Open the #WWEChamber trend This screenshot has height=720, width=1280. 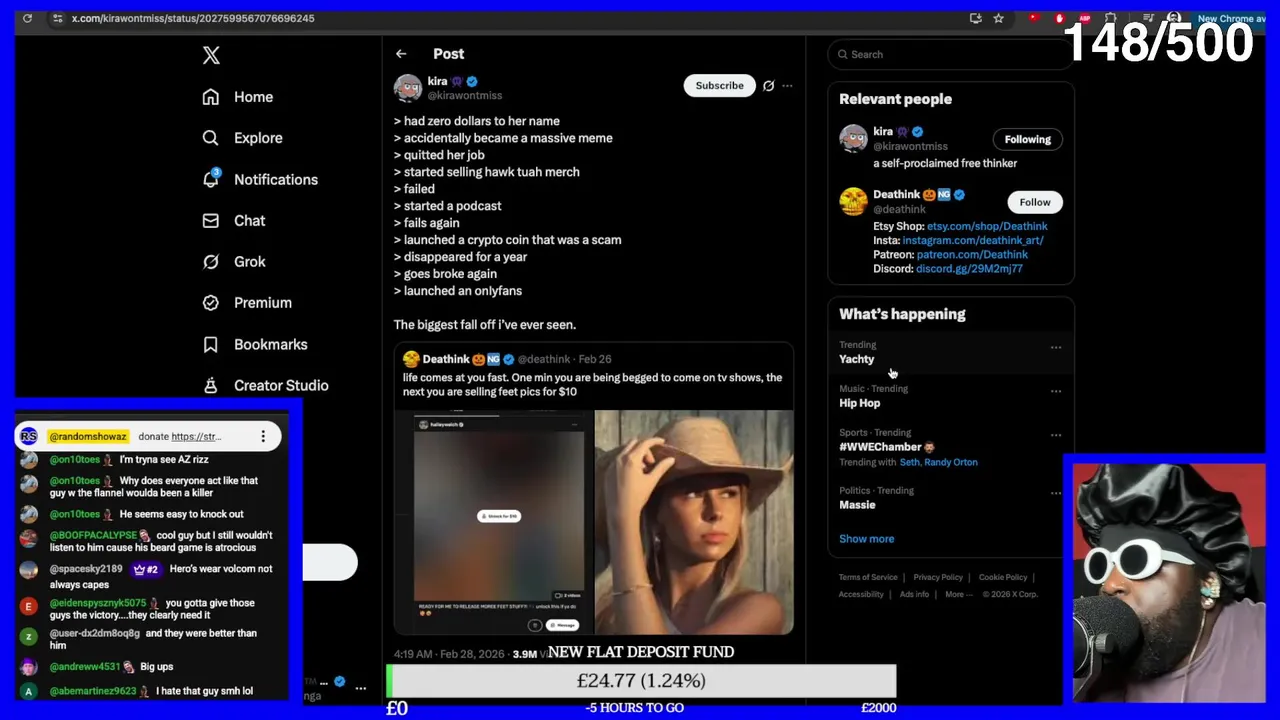880,447
